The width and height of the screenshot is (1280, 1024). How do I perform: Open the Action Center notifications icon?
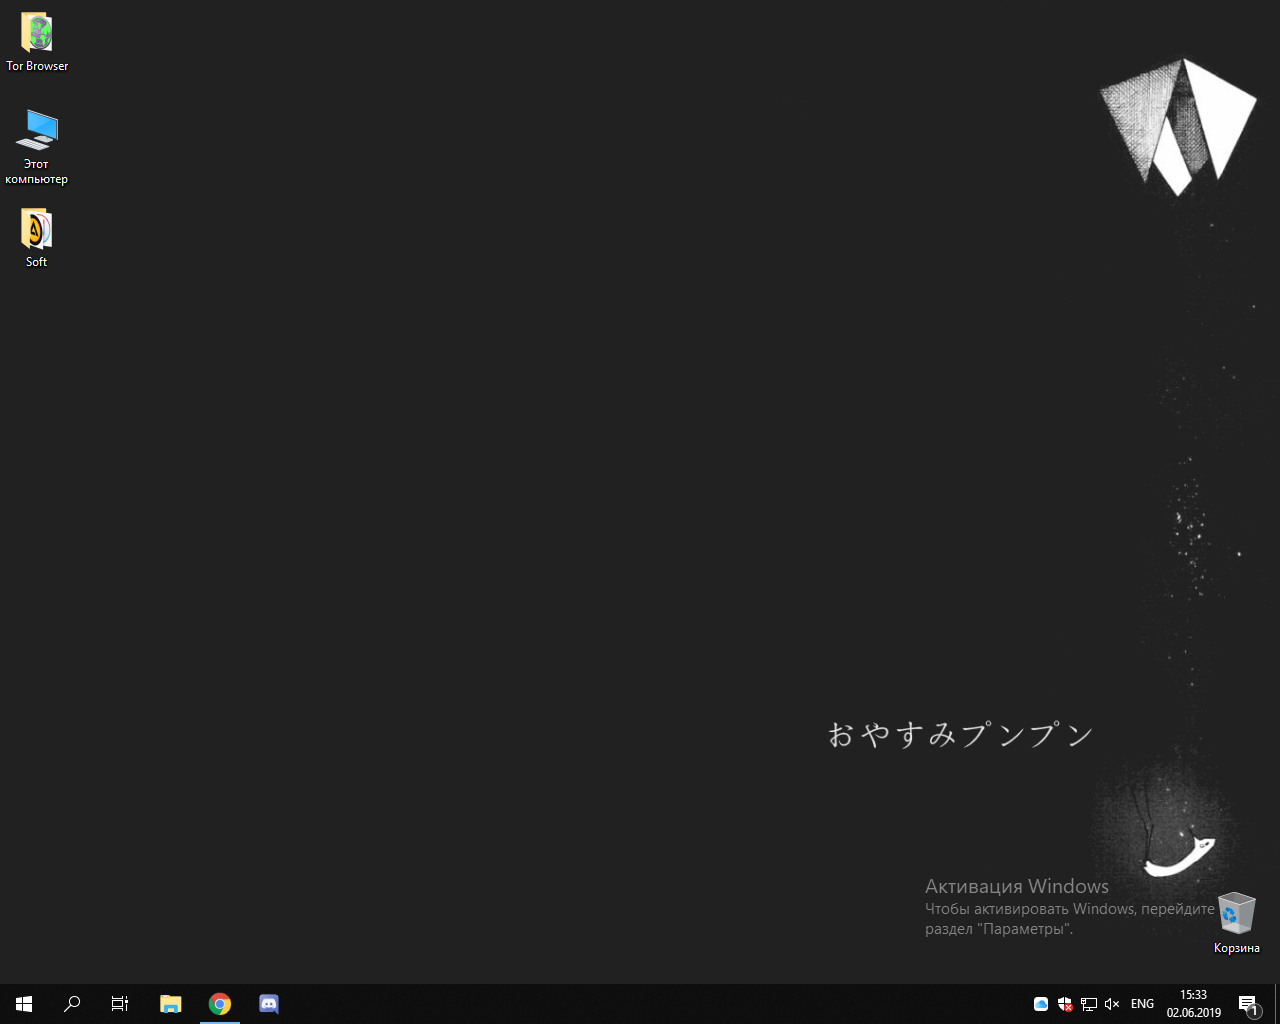tap(1248, 1004)
